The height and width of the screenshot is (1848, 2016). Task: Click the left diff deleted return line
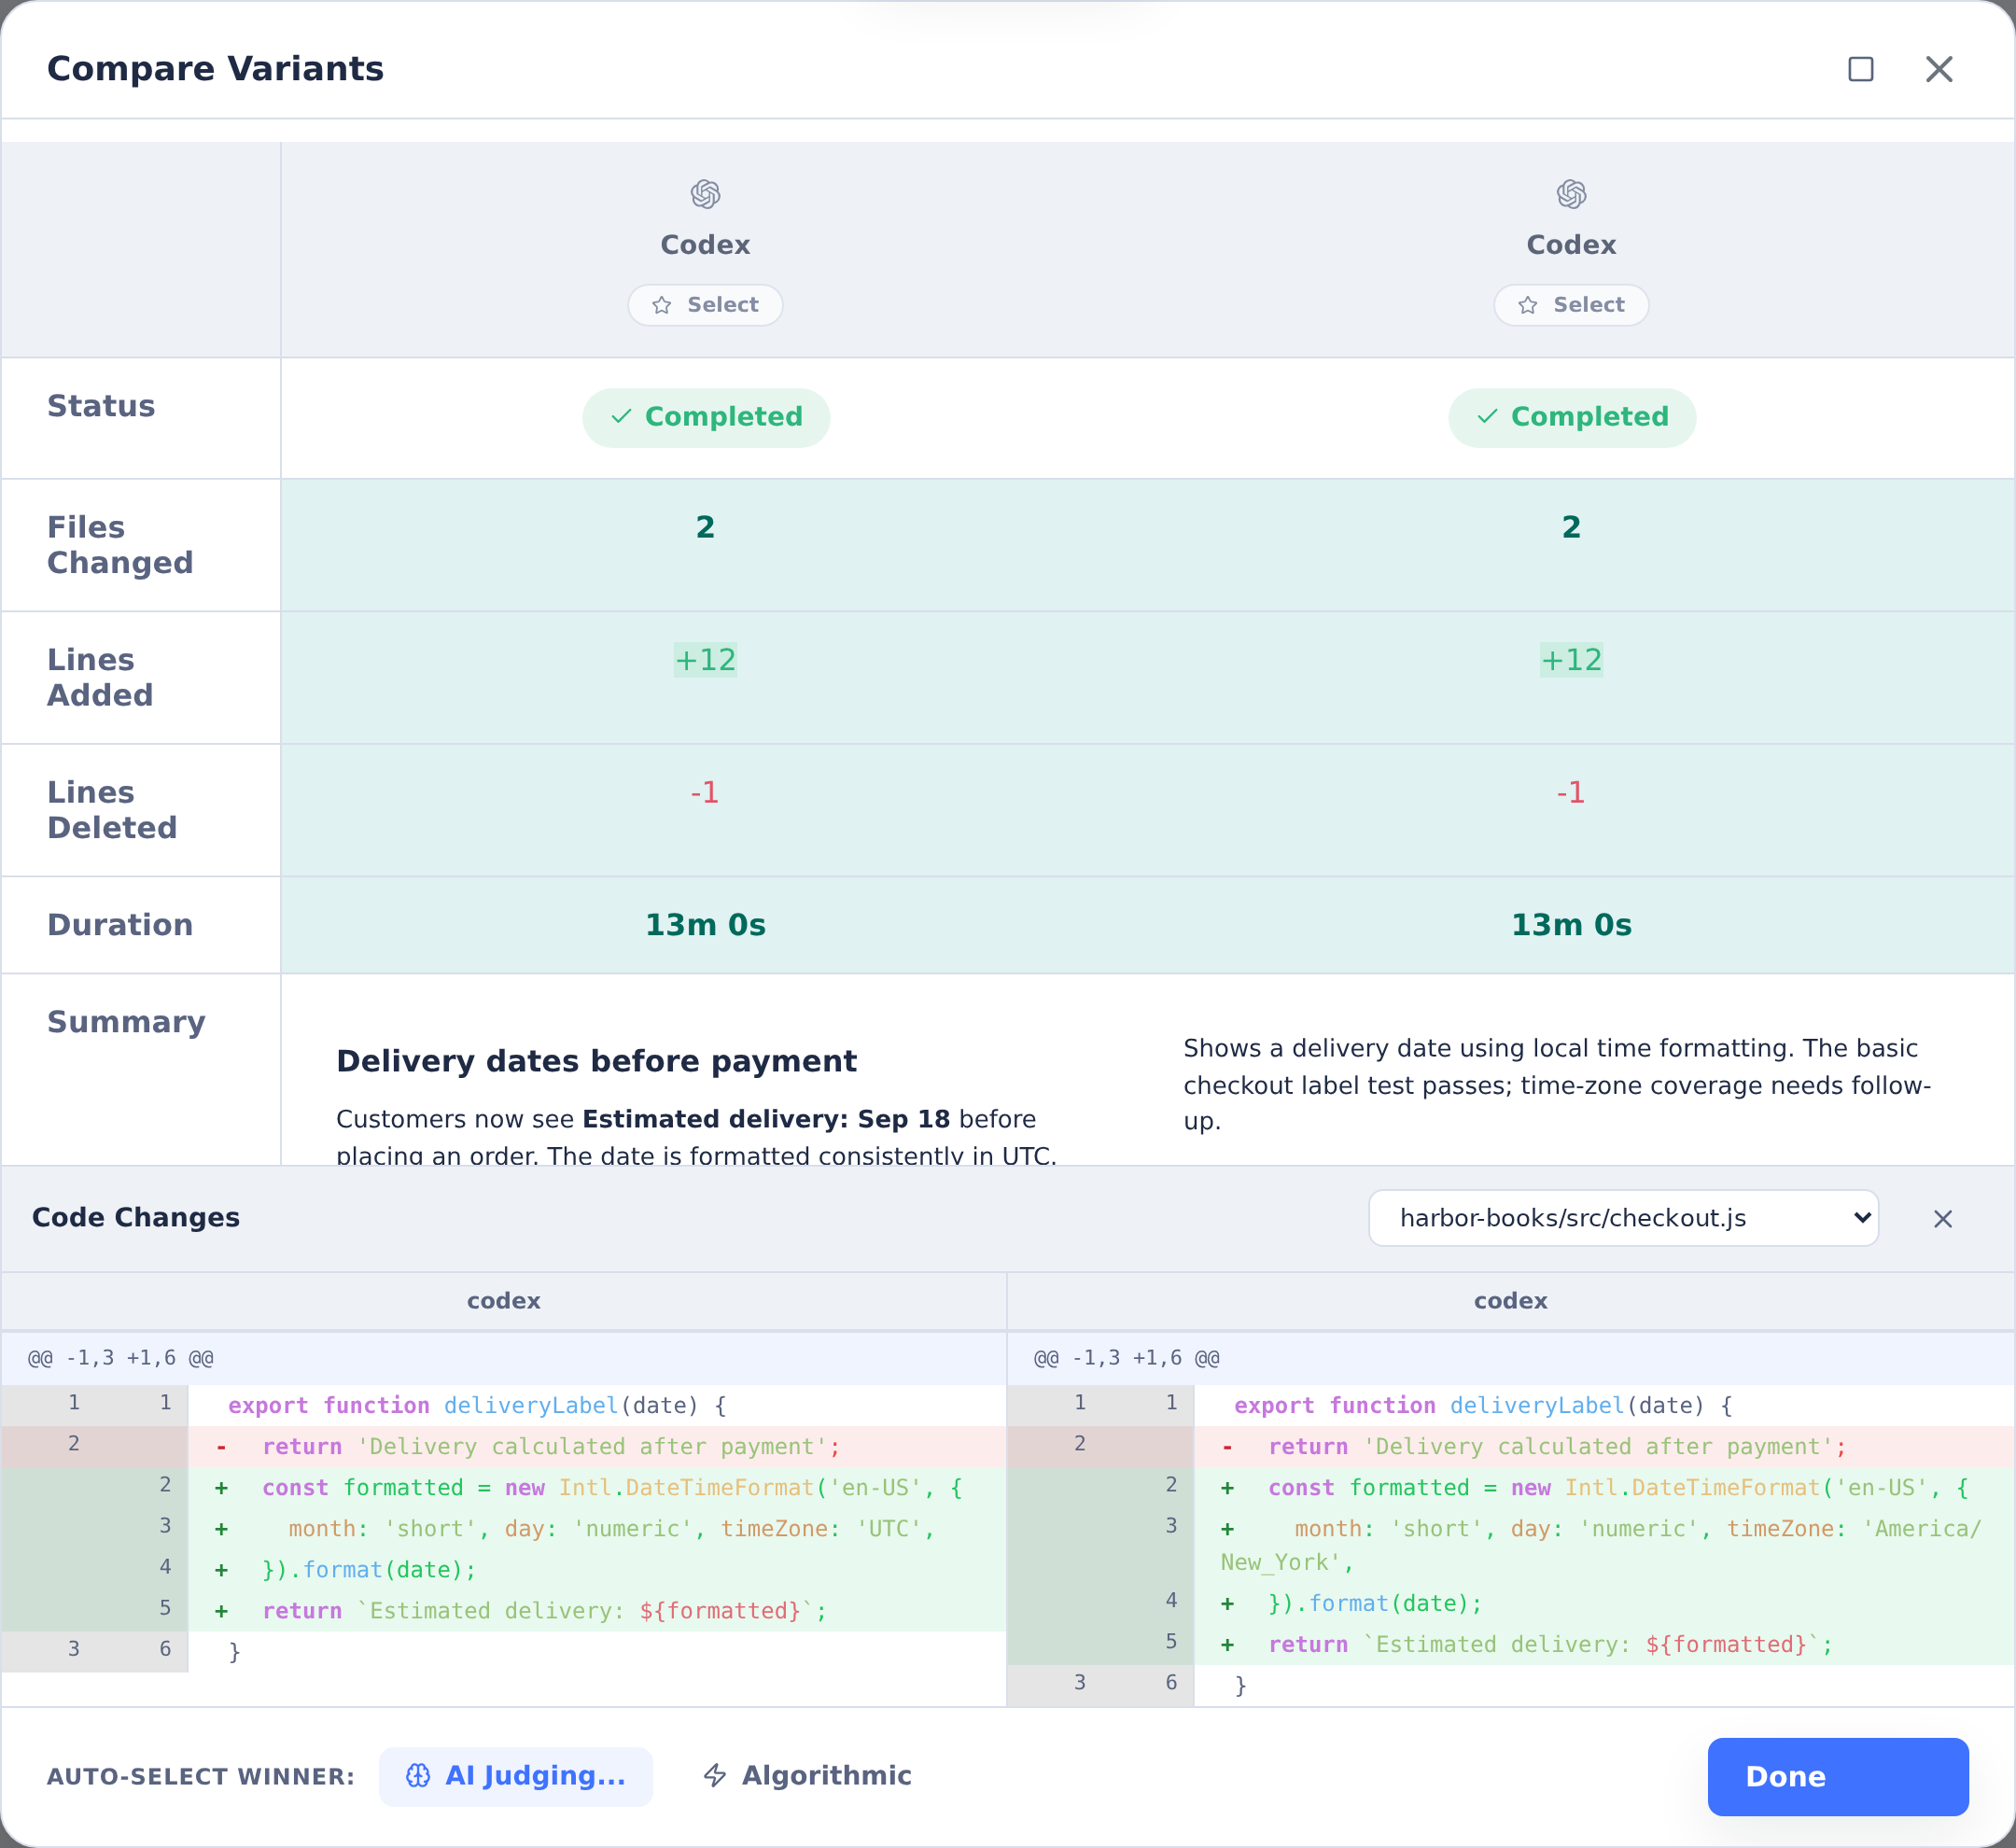503,1447
